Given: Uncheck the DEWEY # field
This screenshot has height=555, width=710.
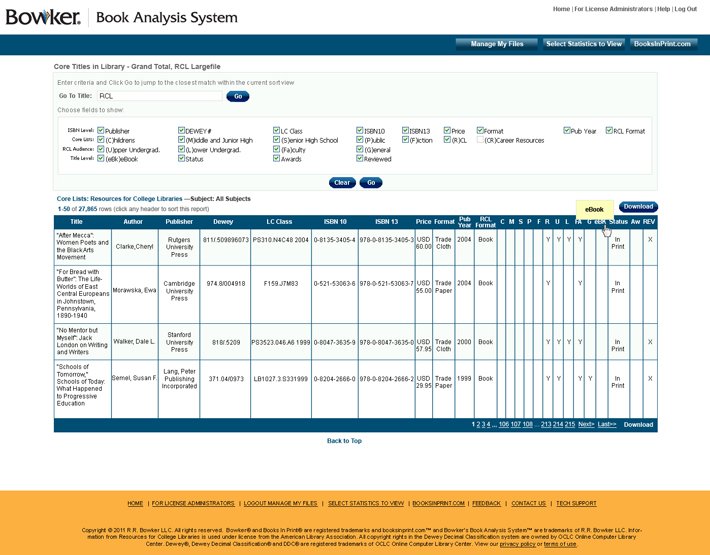Looking at the screenshot, I should pos(181,130).
